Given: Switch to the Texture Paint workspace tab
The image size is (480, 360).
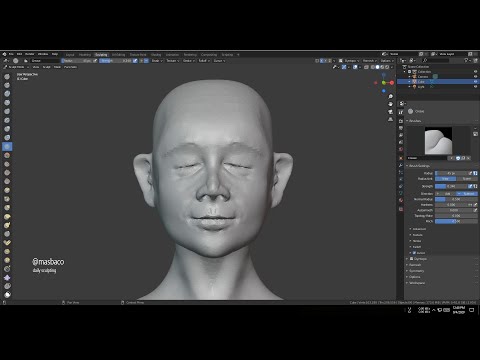Looking at the screenshot, I should 138,55.
